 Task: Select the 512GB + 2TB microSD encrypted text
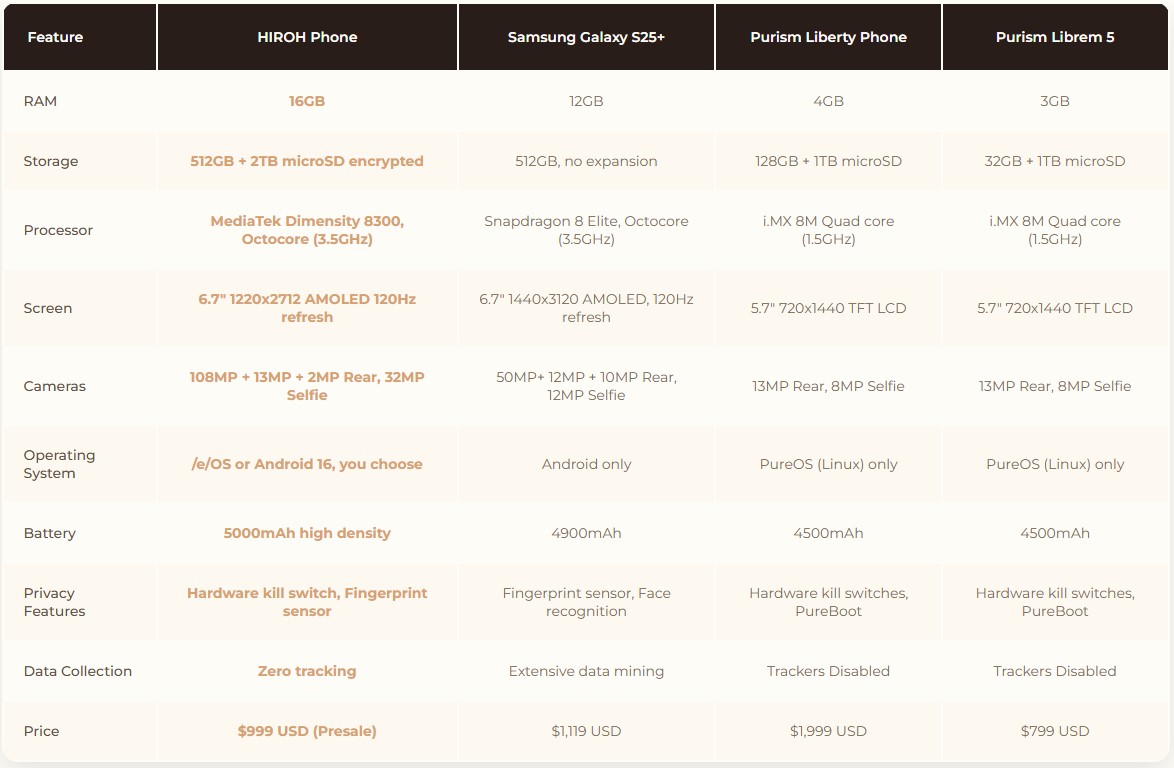307,161
